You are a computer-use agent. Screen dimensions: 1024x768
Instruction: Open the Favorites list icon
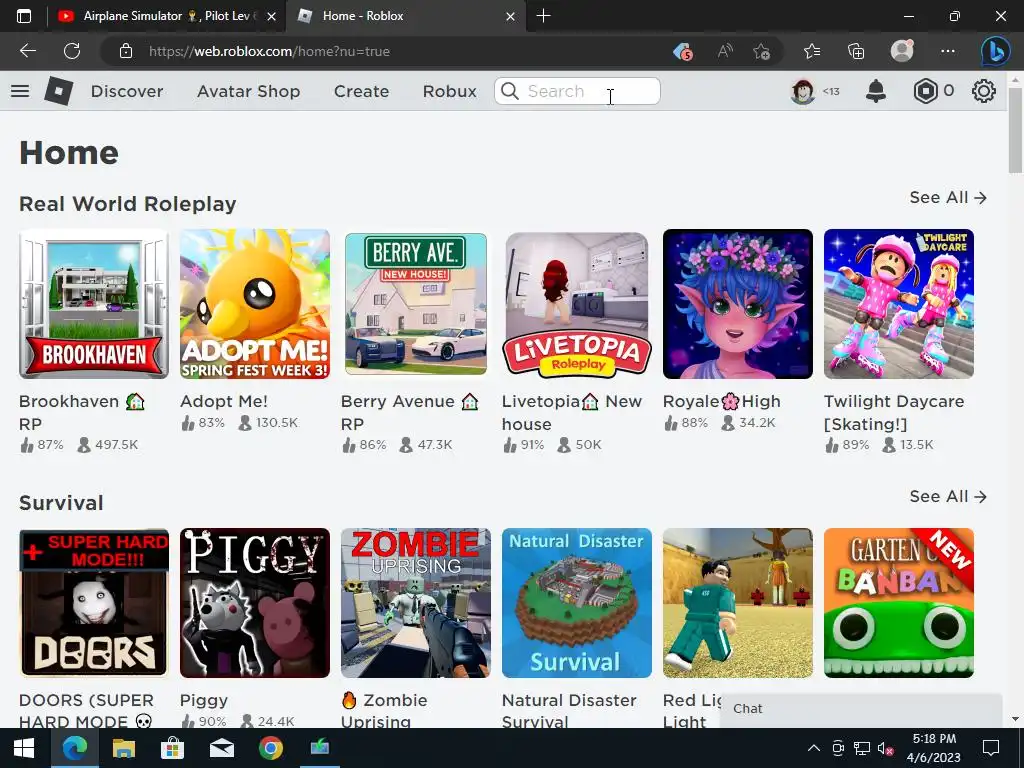(x=812, y=51)
